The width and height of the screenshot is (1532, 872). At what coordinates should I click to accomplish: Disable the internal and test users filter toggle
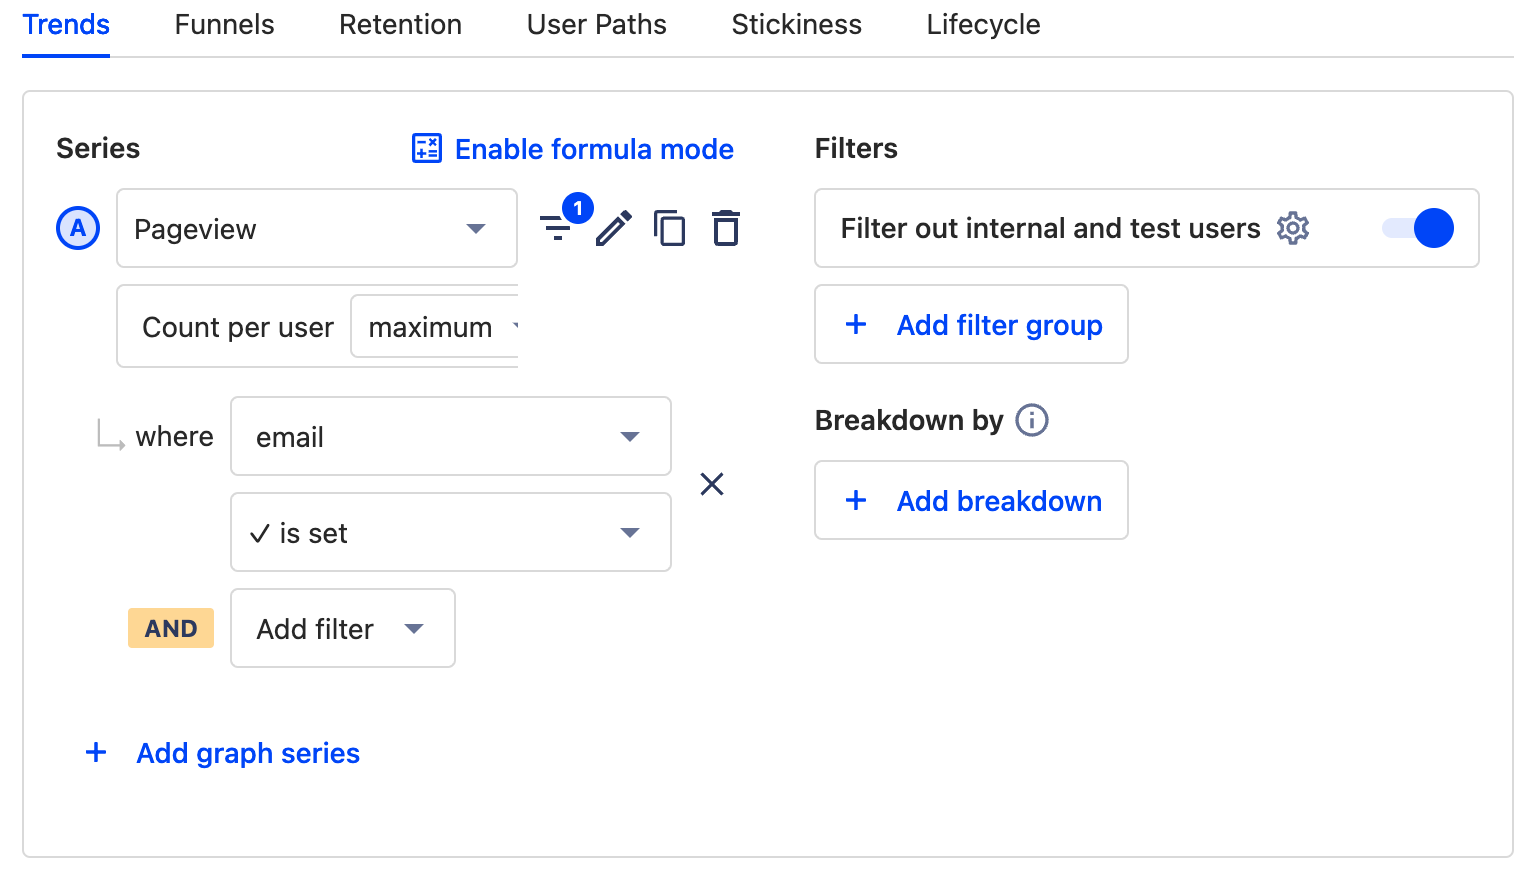1419,228
